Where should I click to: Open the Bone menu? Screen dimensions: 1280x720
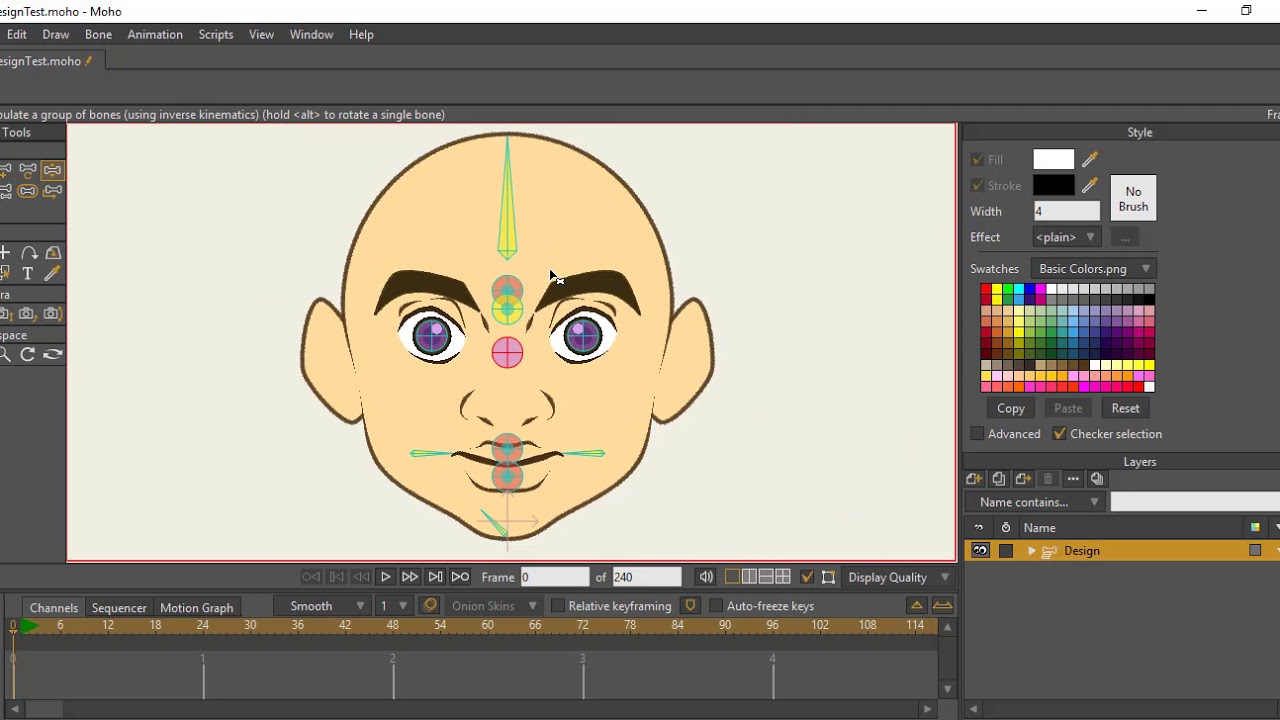[x=98, y=34]
